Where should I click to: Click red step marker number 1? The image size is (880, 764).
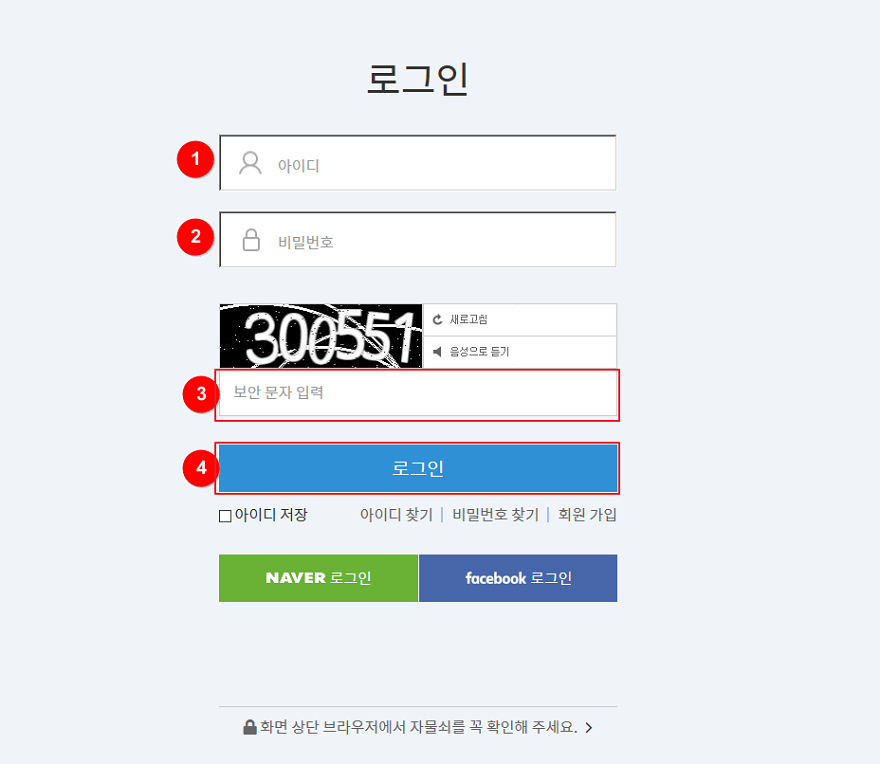[x=195, y=159]
